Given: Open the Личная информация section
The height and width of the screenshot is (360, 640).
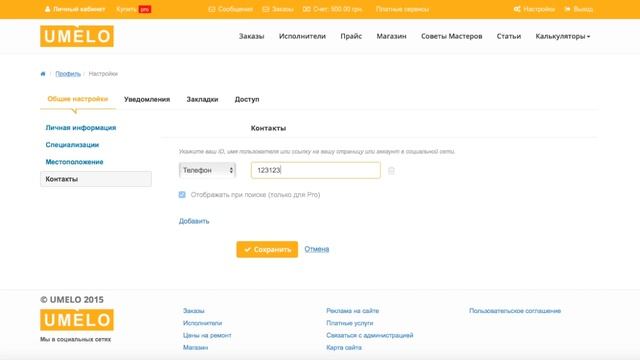Looking at the screenshot, I should tap(81, 128).
